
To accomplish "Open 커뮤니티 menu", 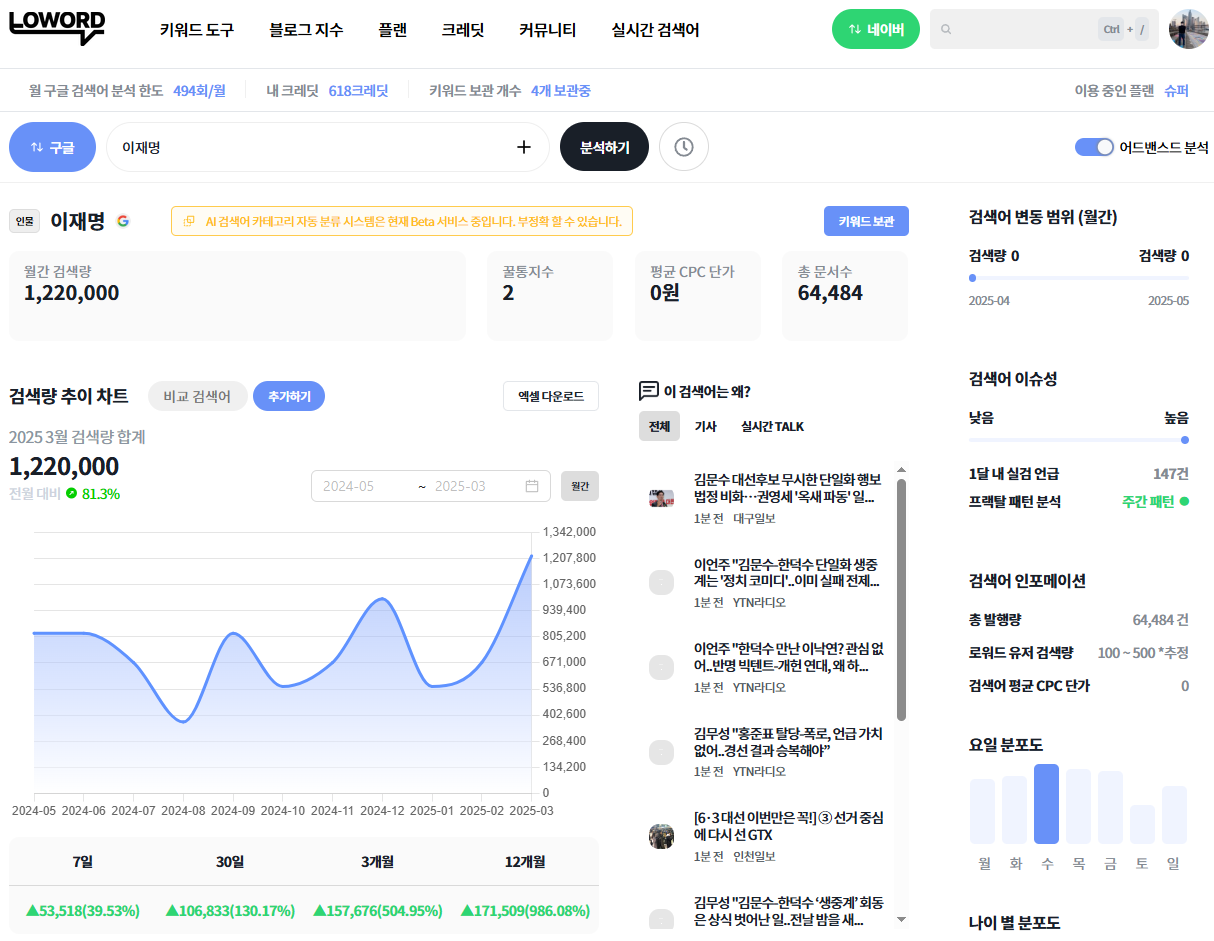I will pos(548,30).
